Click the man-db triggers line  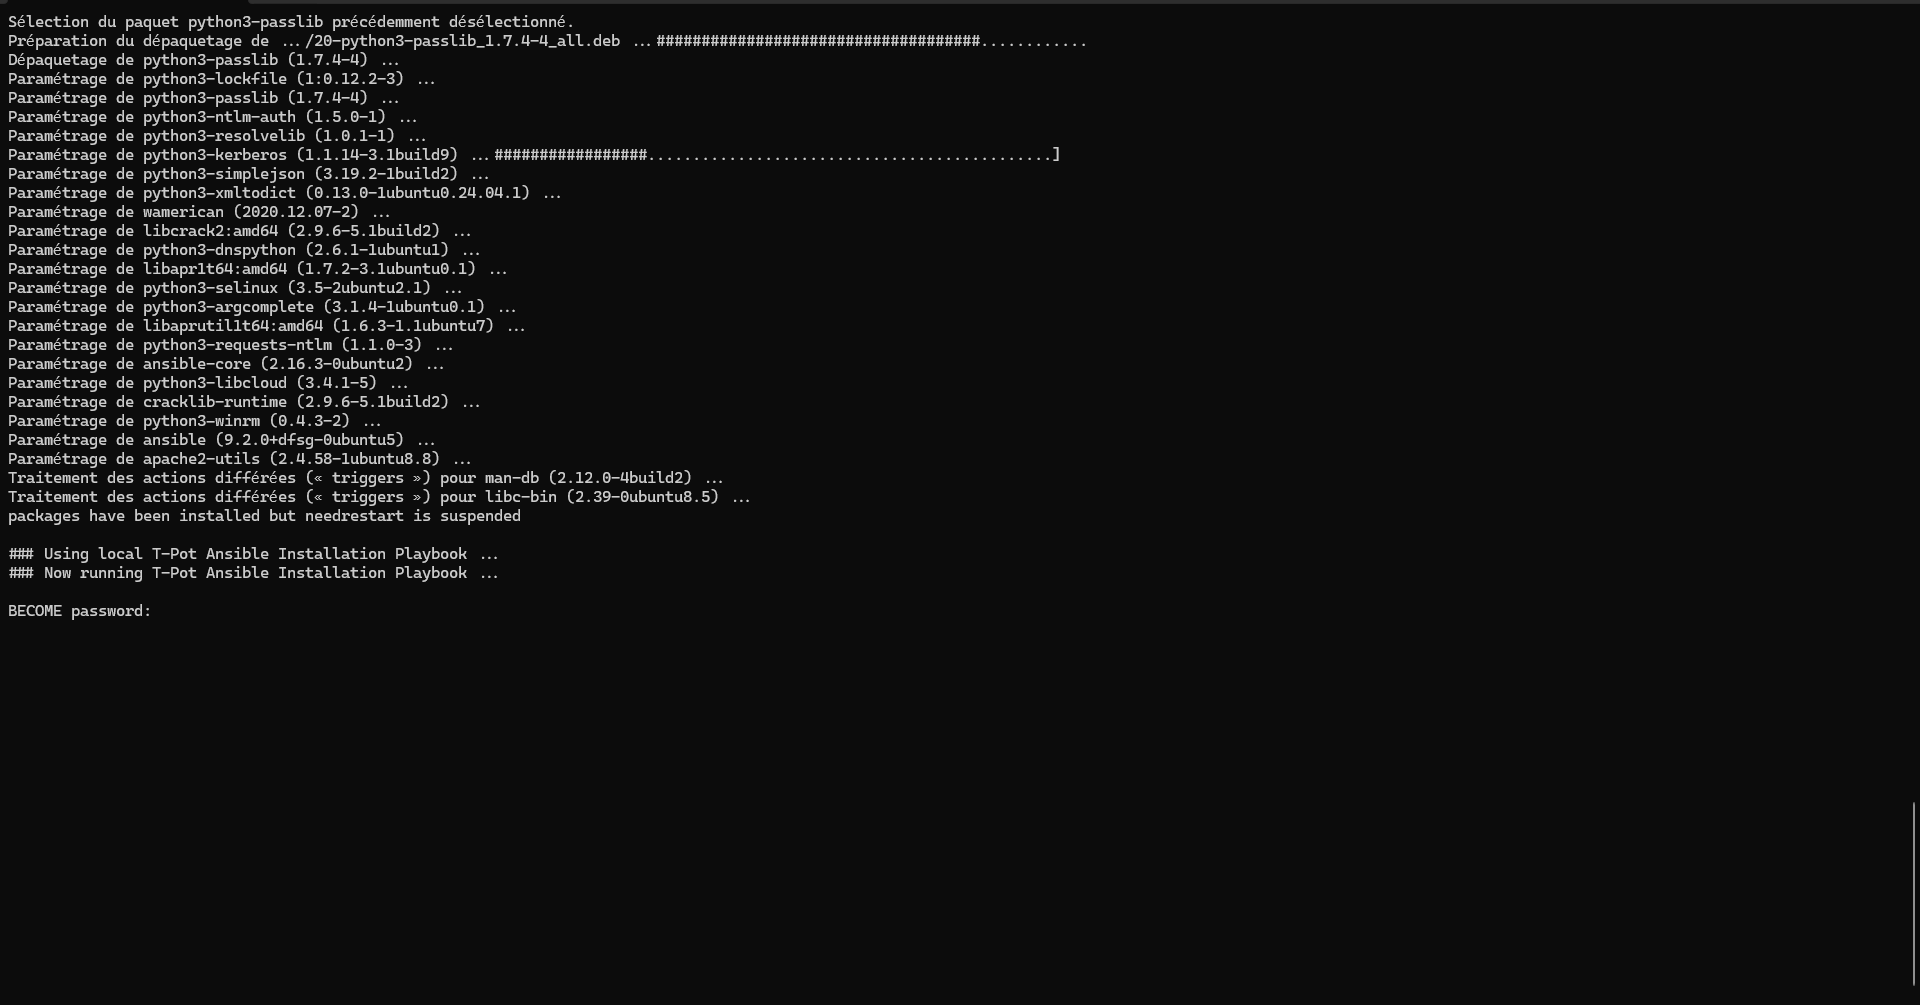point(365,478)
